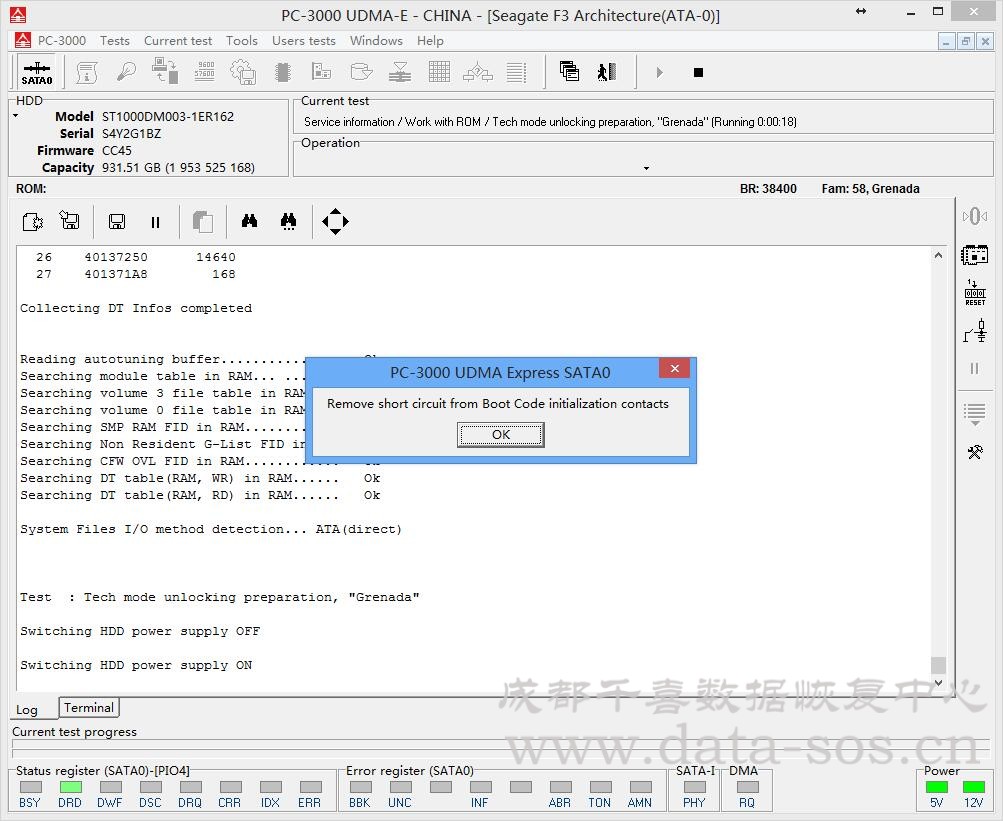This screenshot has width=1003, height=821.
Task: Click the save log floppy disk icon
Action: click(x=117, y=222)
